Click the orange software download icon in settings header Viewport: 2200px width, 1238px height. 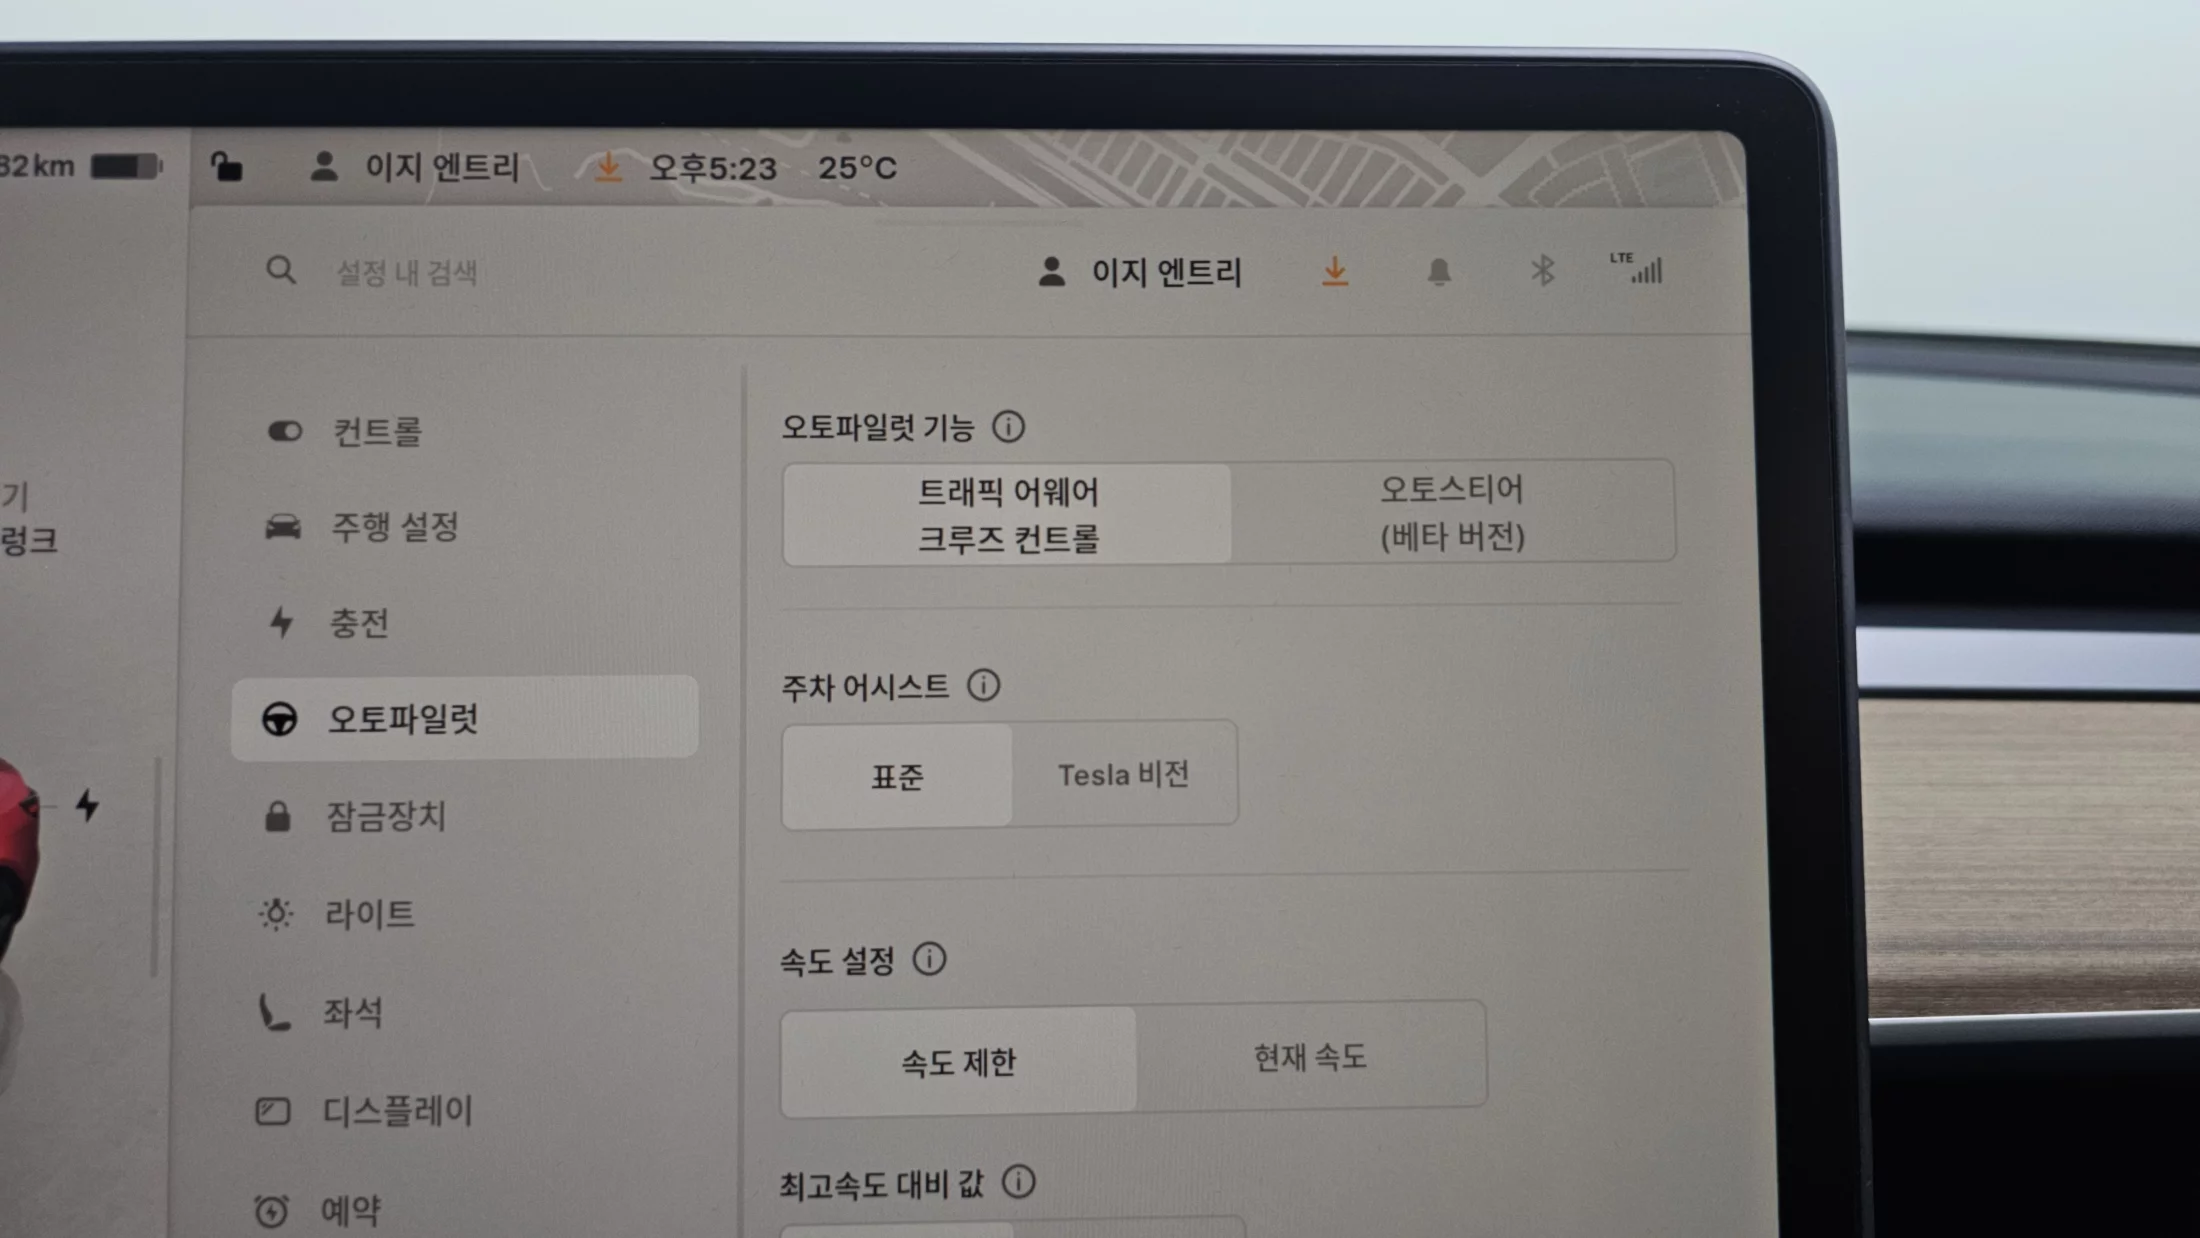click(1334, 271)
